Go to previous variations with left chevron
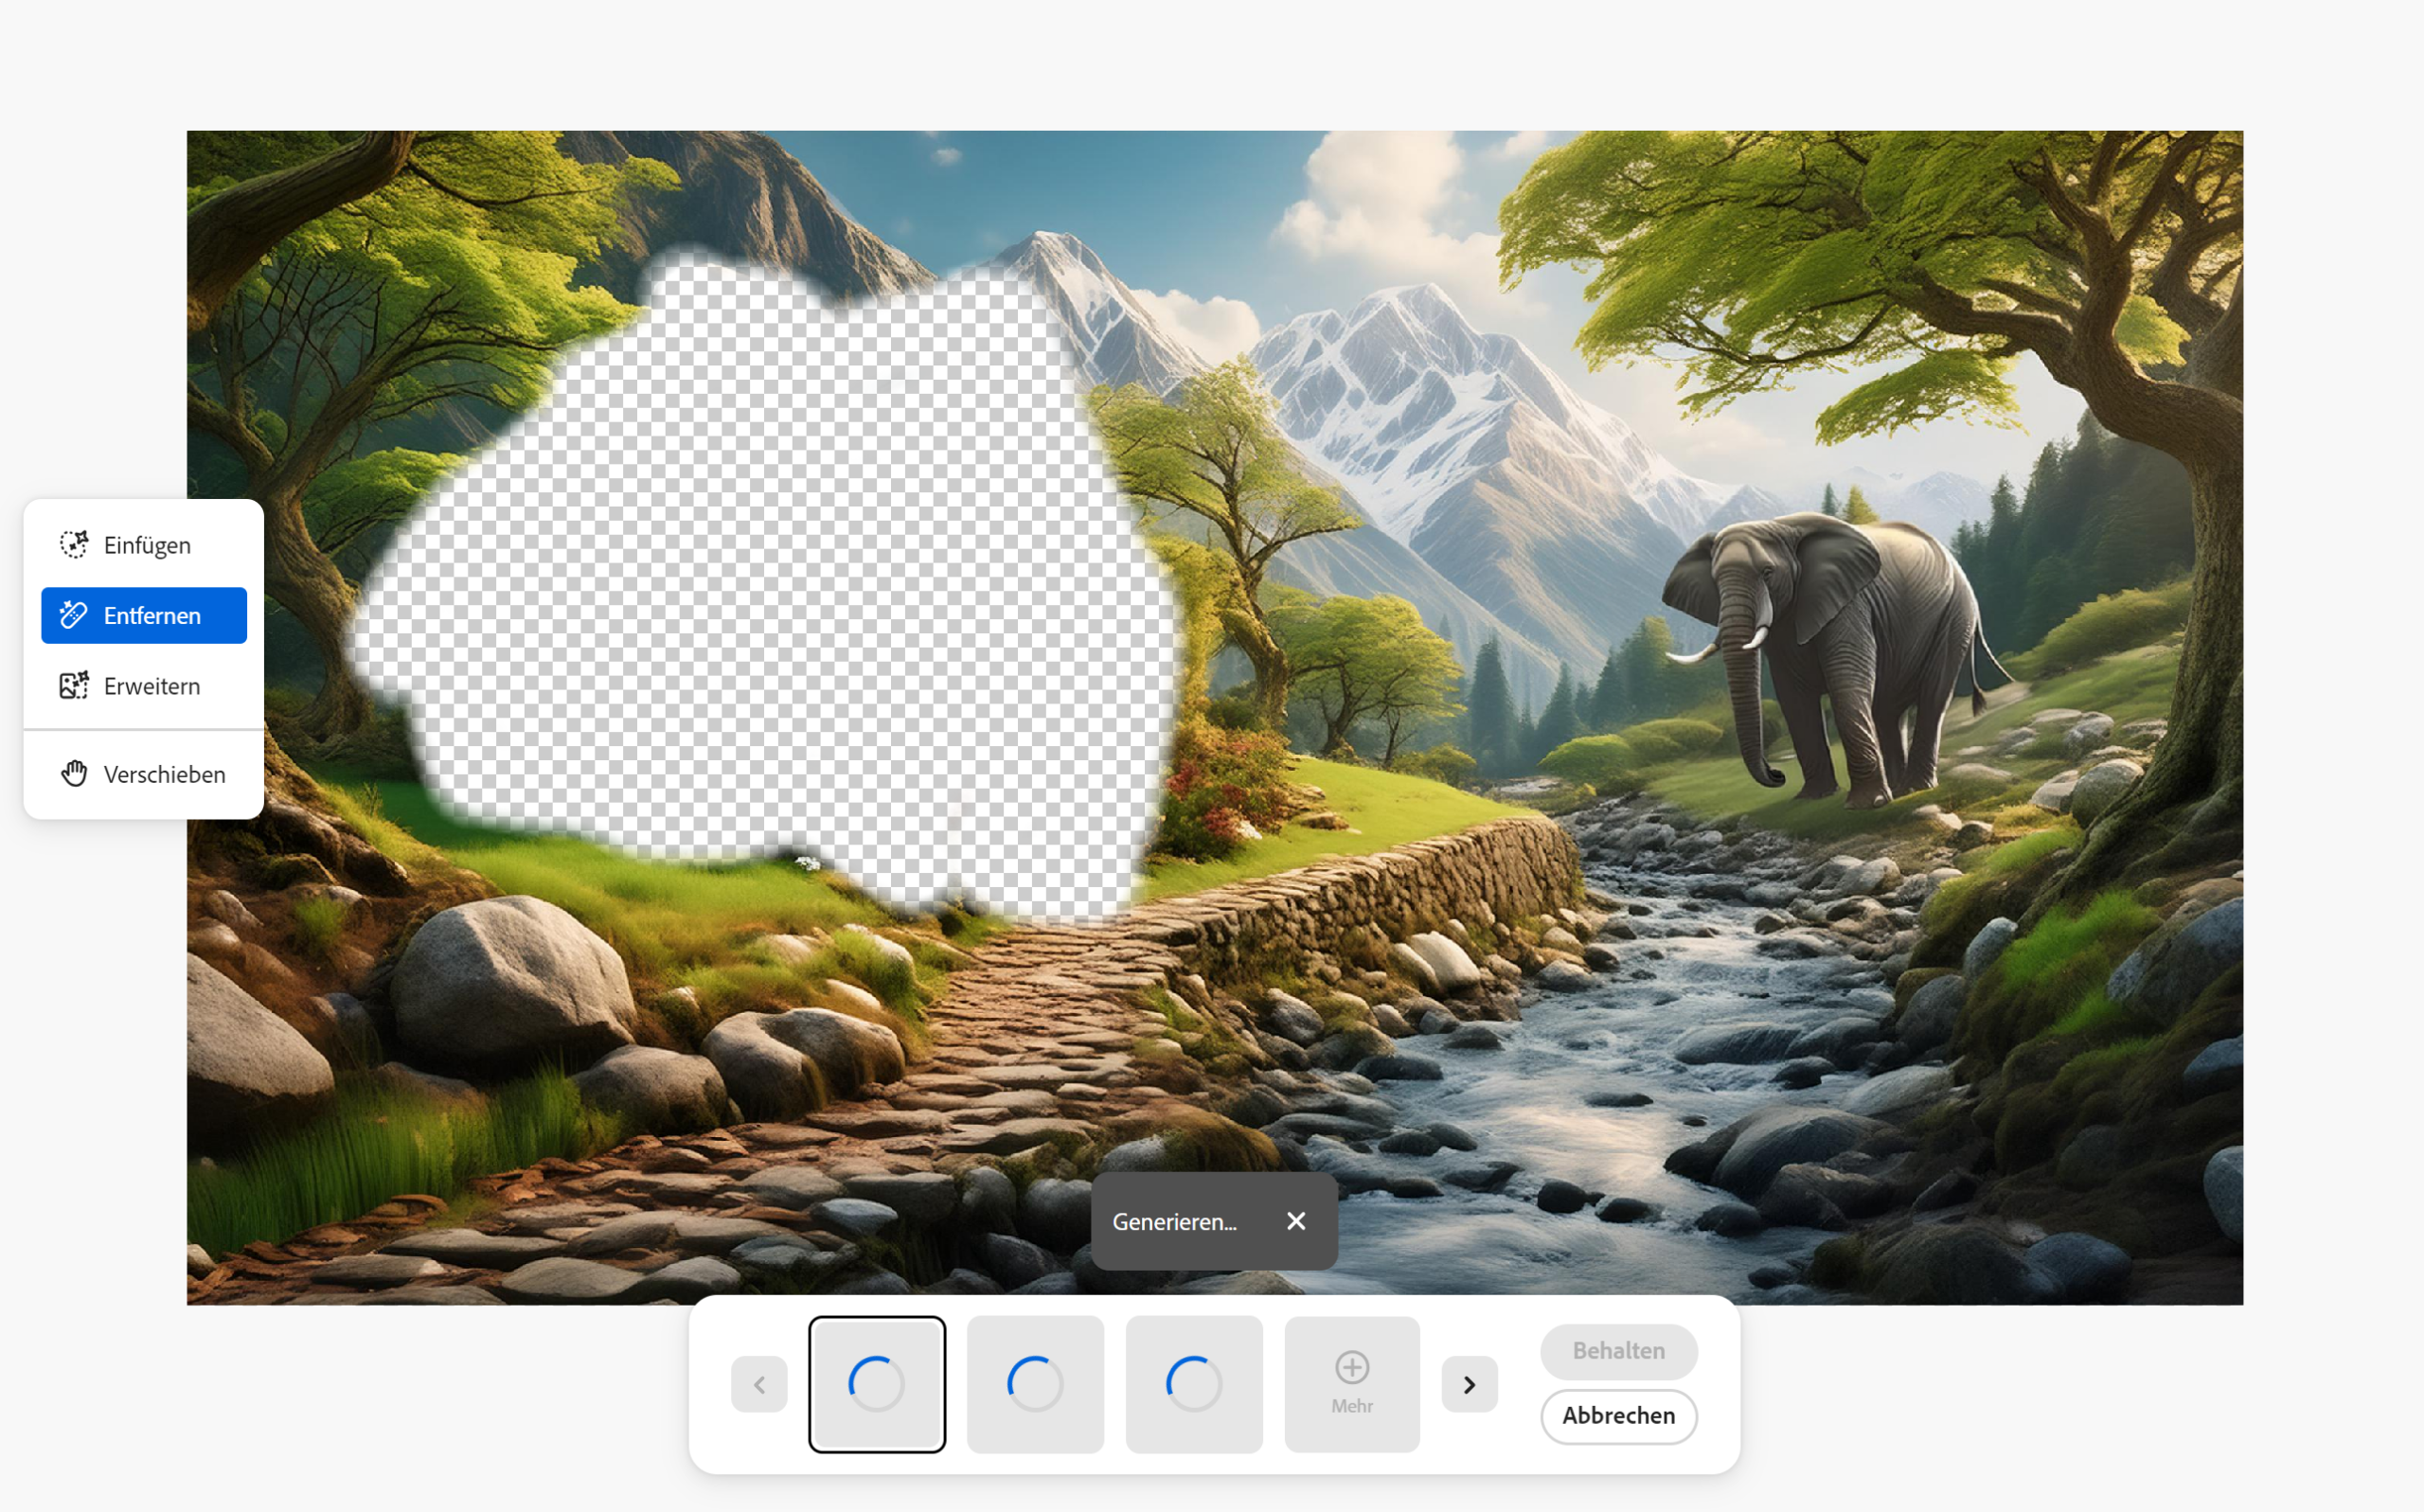Screen dimensions: 2424x1512 click(759, 1384)
